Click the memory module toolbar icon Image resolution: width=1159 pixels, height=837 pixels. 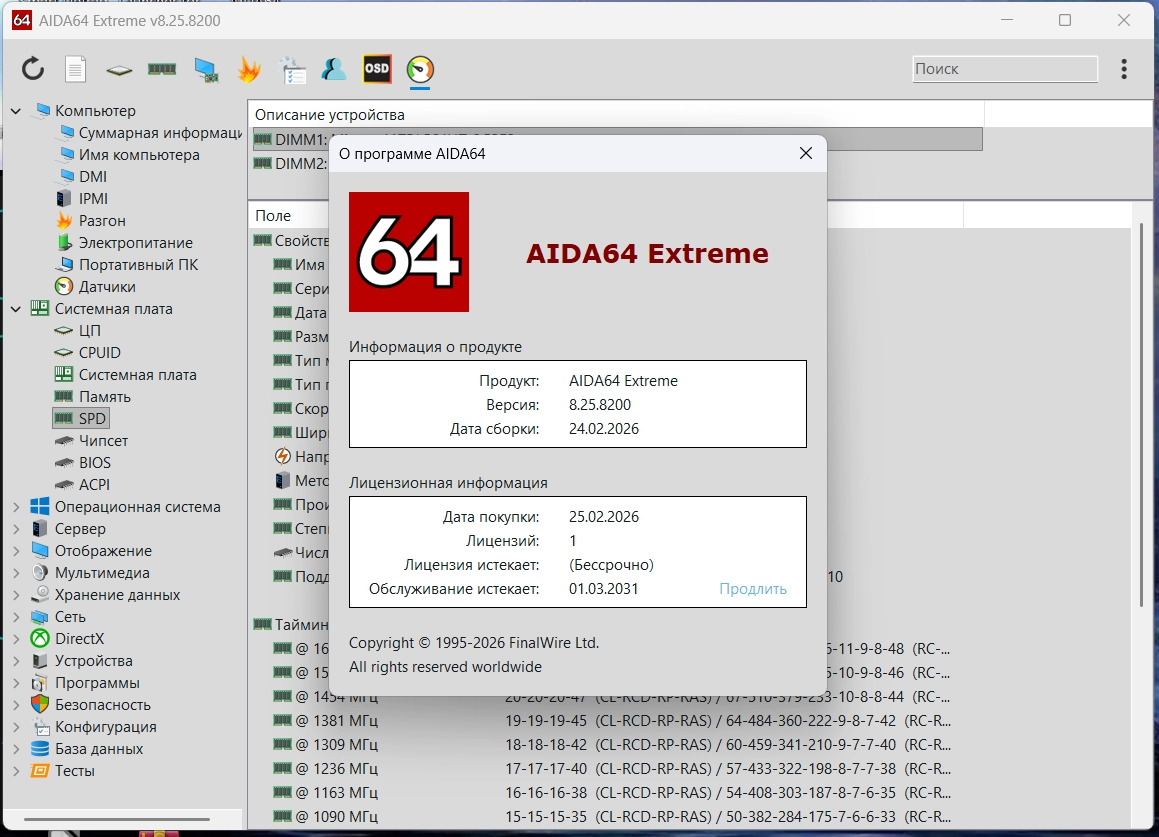pos(162,69)
